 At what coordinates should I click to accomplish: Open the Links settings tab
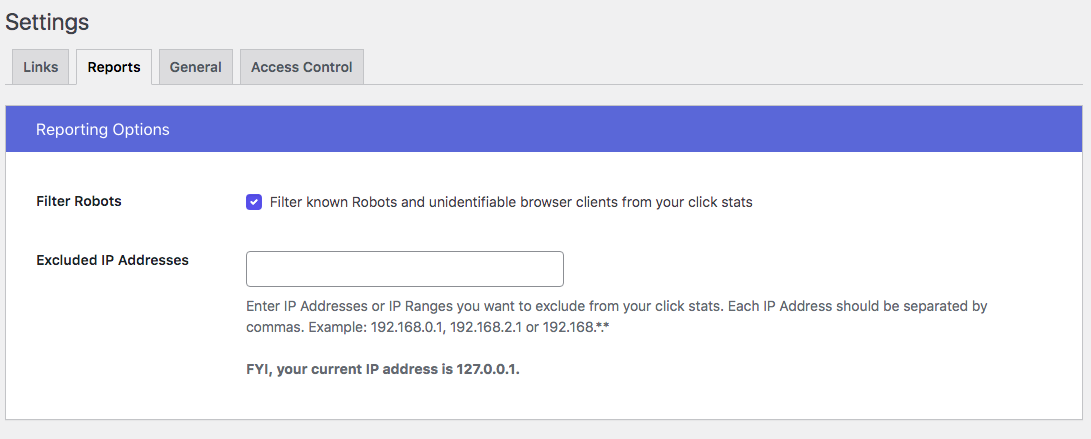pos(41,67)
